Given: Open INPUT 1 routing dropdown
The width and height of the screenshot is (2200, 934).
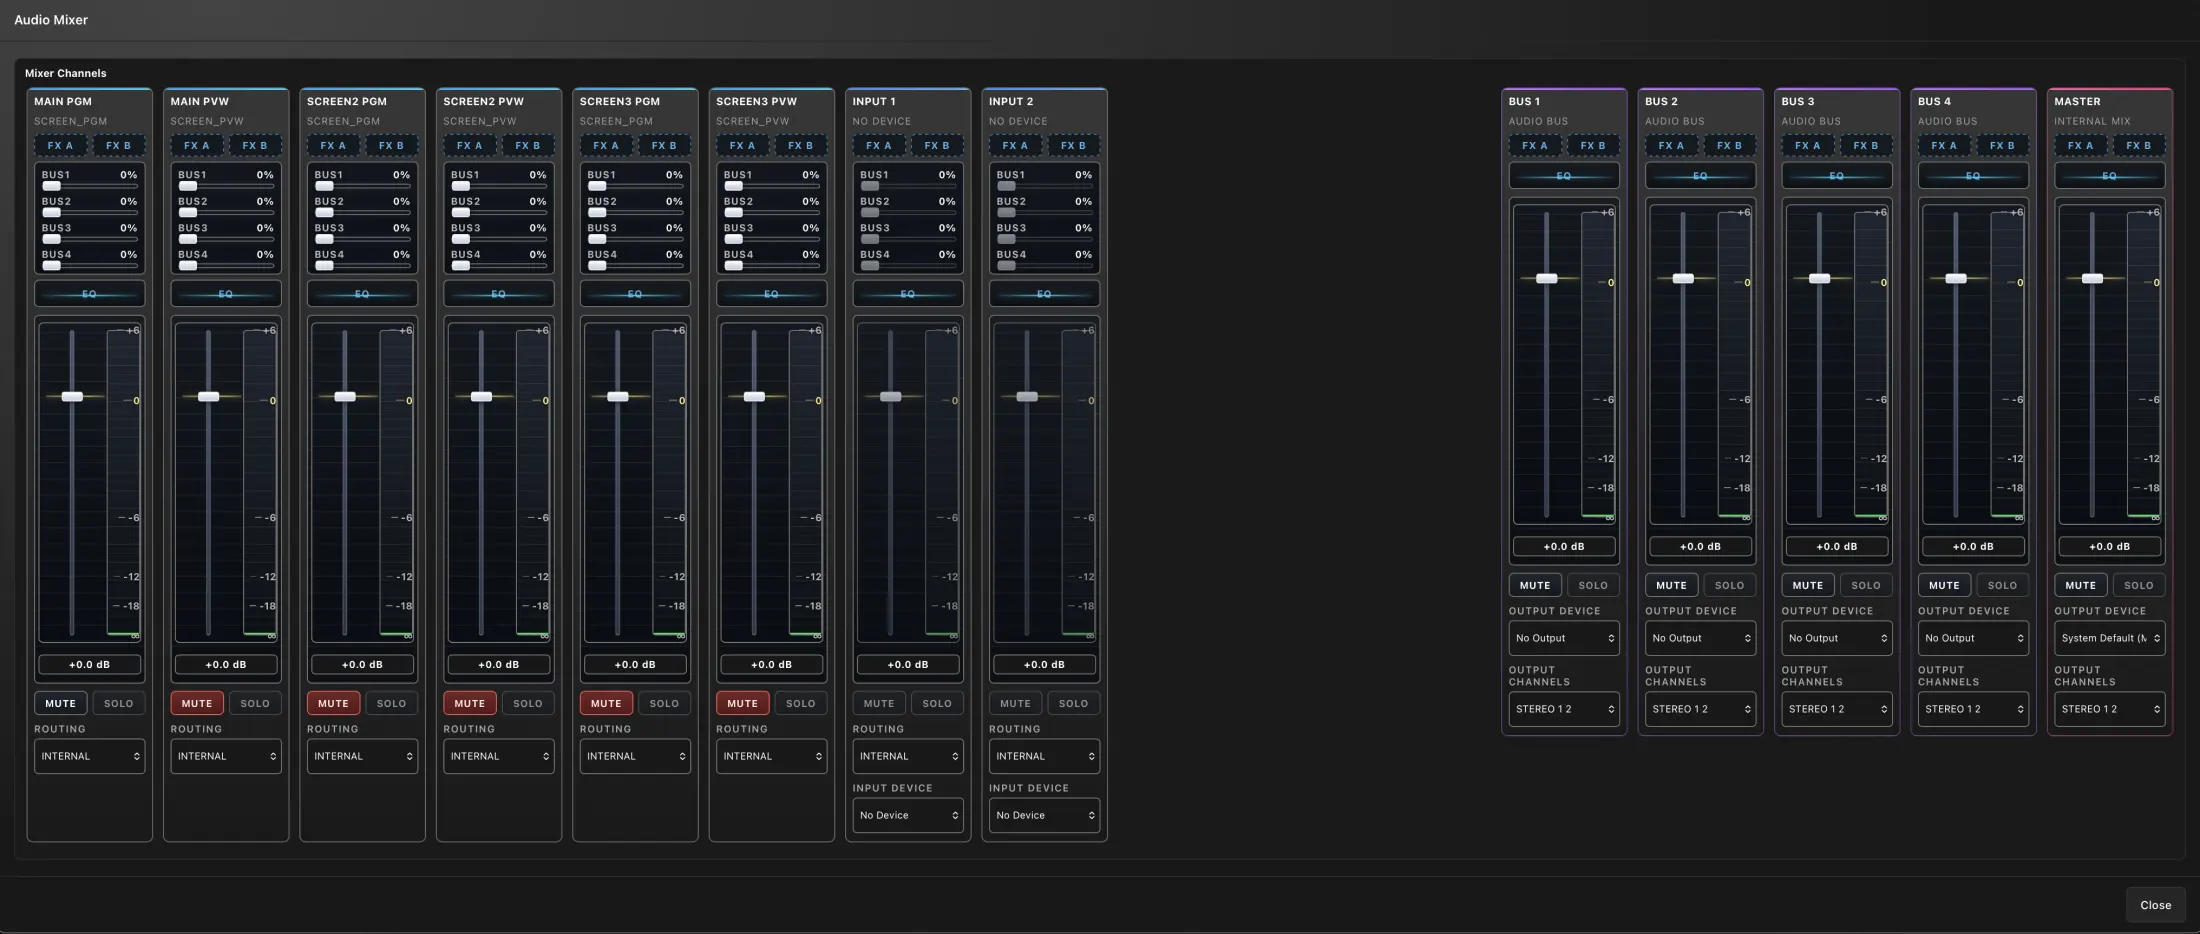Looking at the screenshot, I should pyautogui.click(x=908, y=756).
